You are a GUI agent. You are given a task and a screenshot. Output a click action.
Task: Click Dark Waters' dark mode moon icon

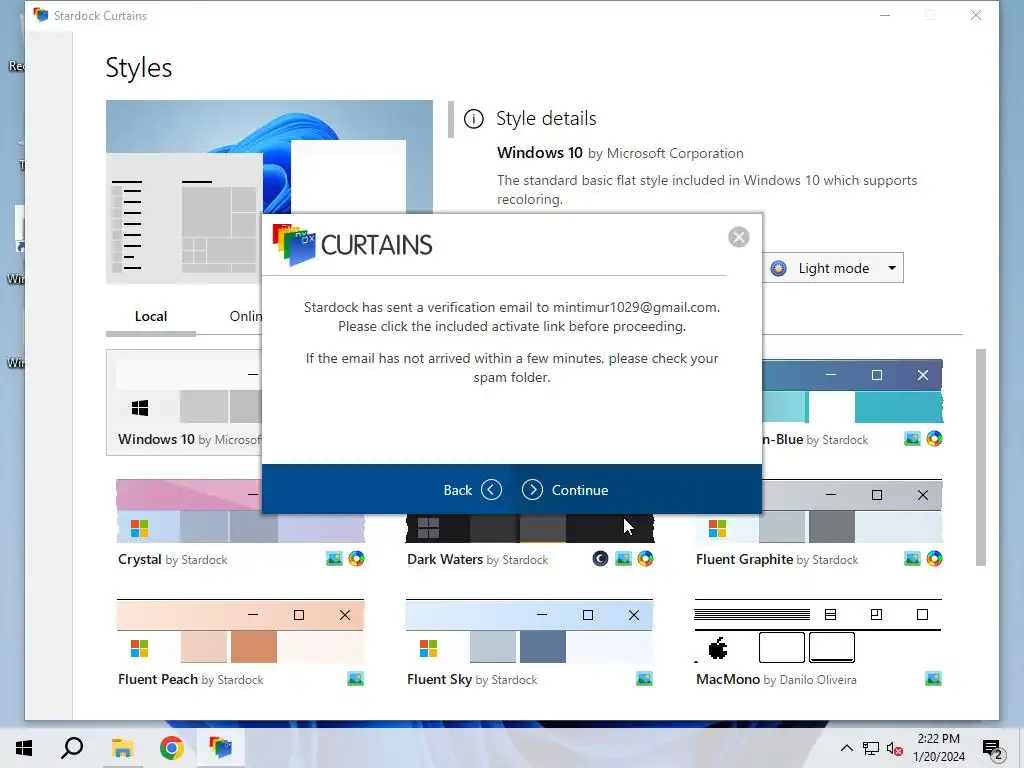[600, 558]
